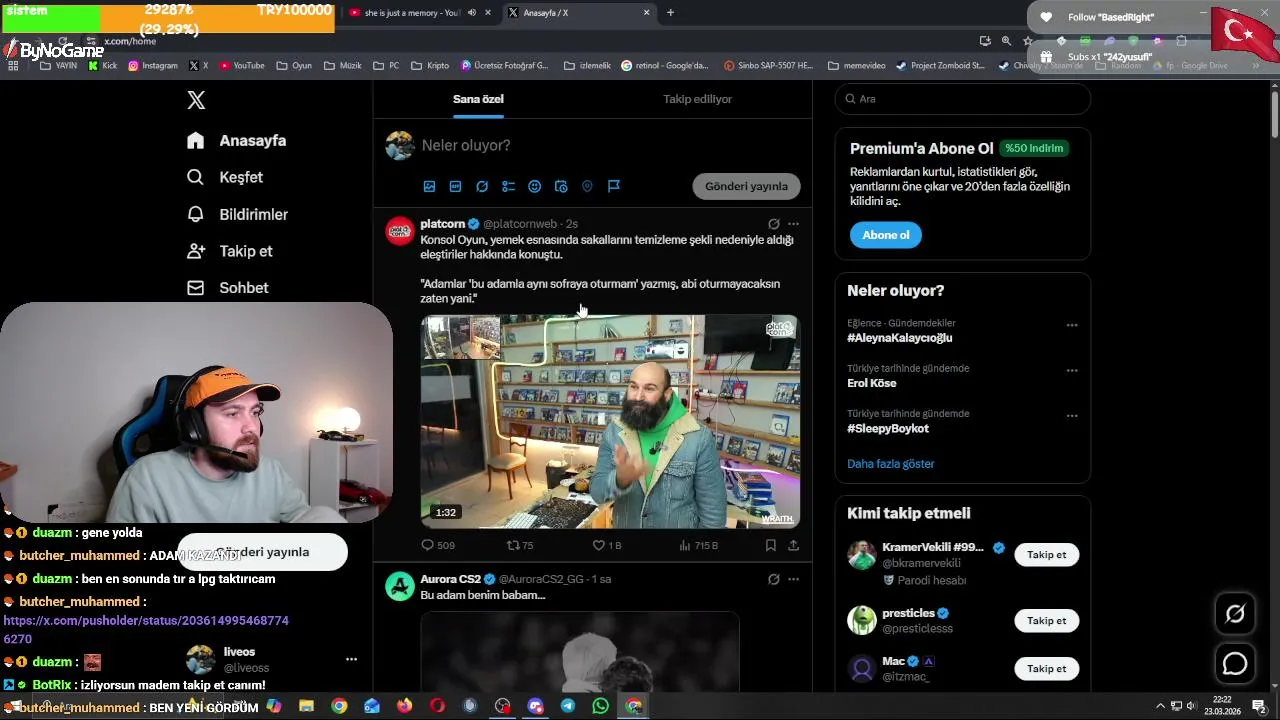Tag a location in composer

587,186
